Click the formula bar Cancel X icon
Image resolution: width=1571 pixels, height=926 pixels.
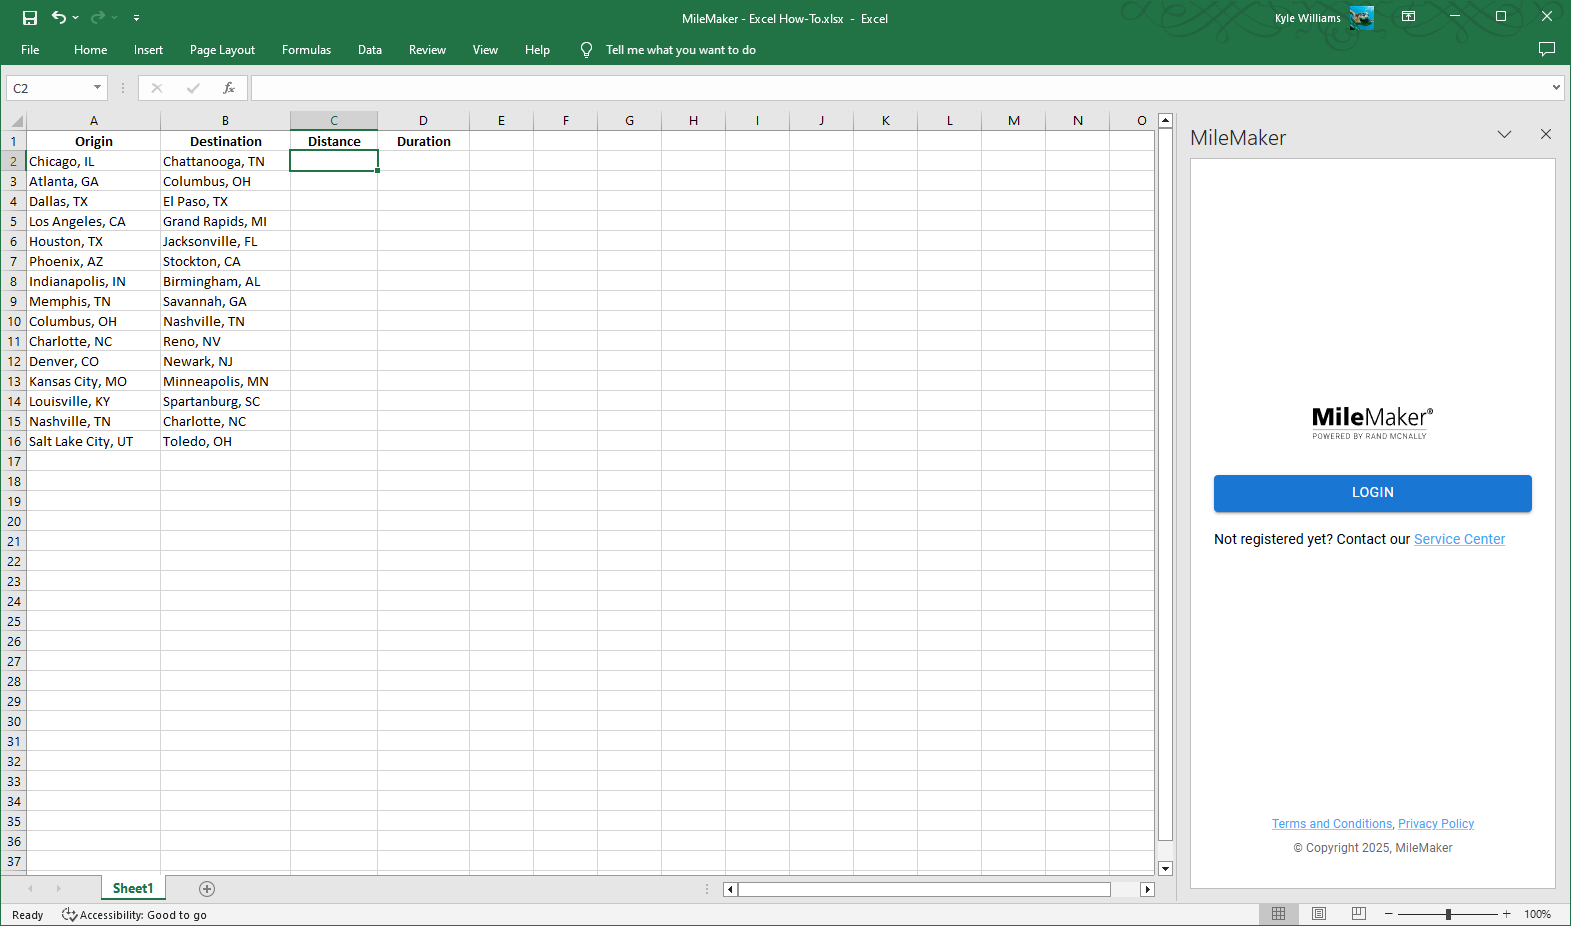click(157, 88)
